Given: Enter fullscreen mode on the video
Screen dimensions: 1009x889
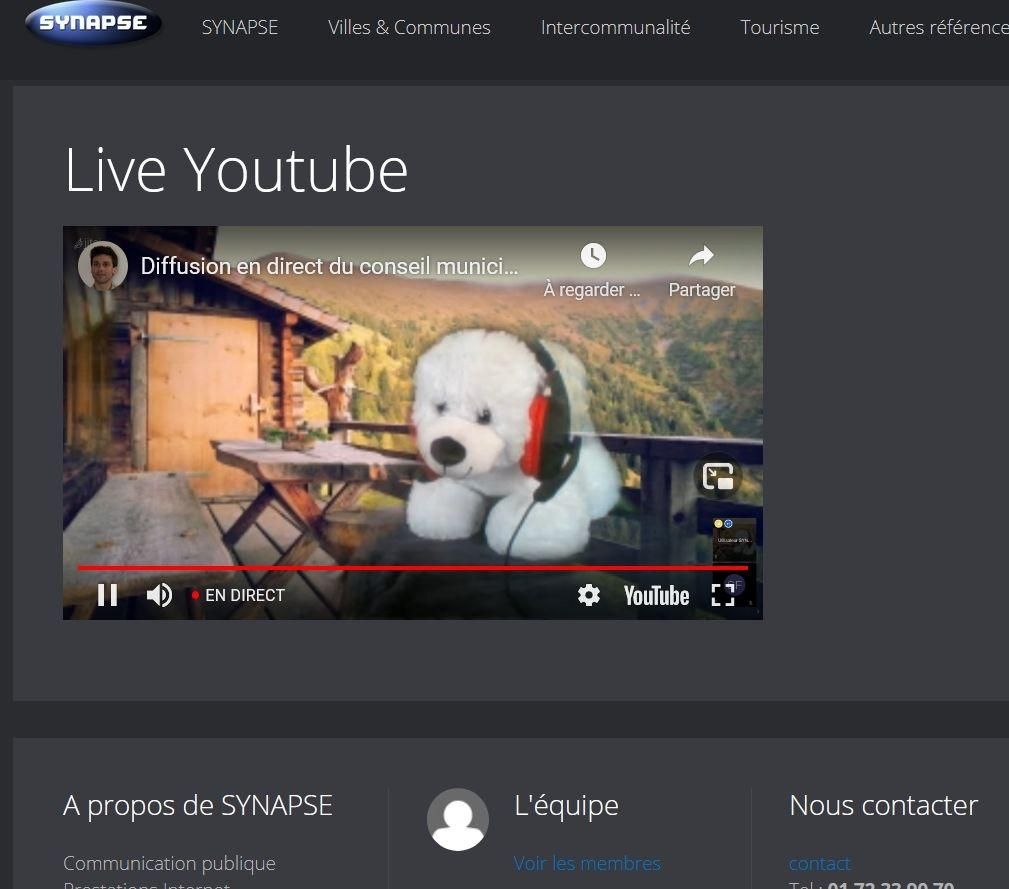Looking at the screenshot, I should click(722, 595).
